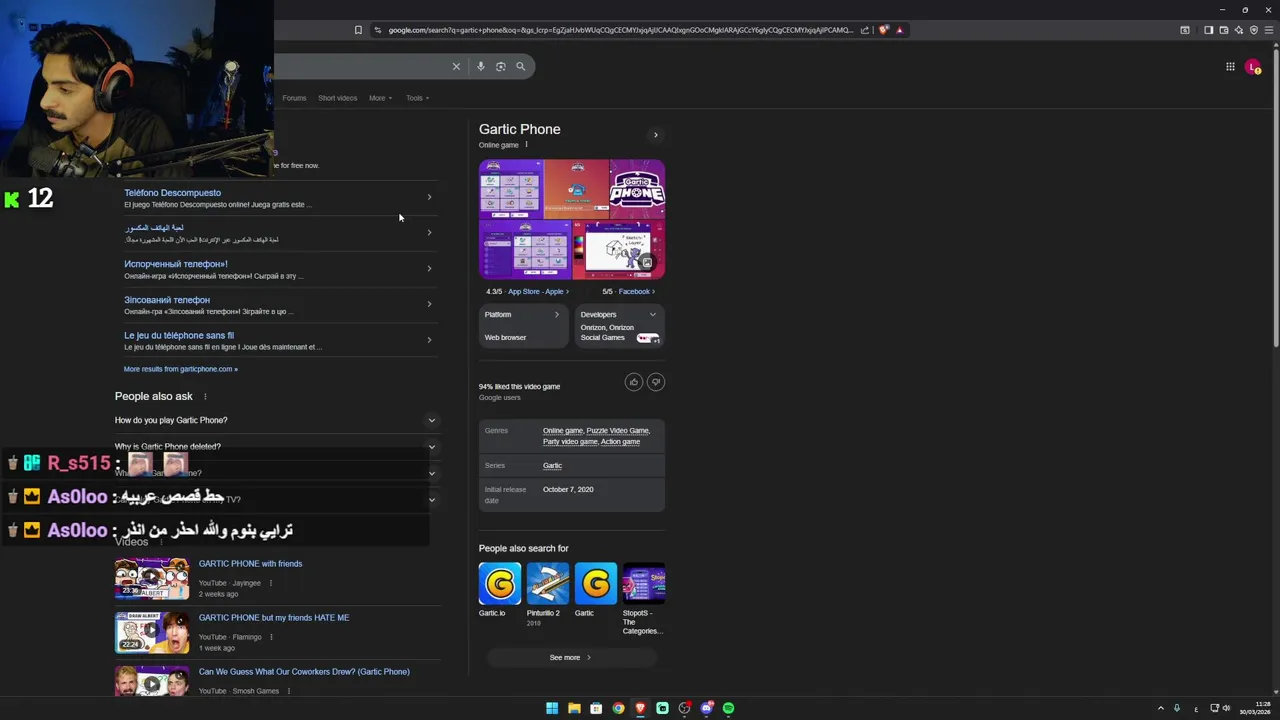The height and width of the screenshot is (720, 1280).
Task: Open options for Flamingo video result
Action: pos(271,637)
